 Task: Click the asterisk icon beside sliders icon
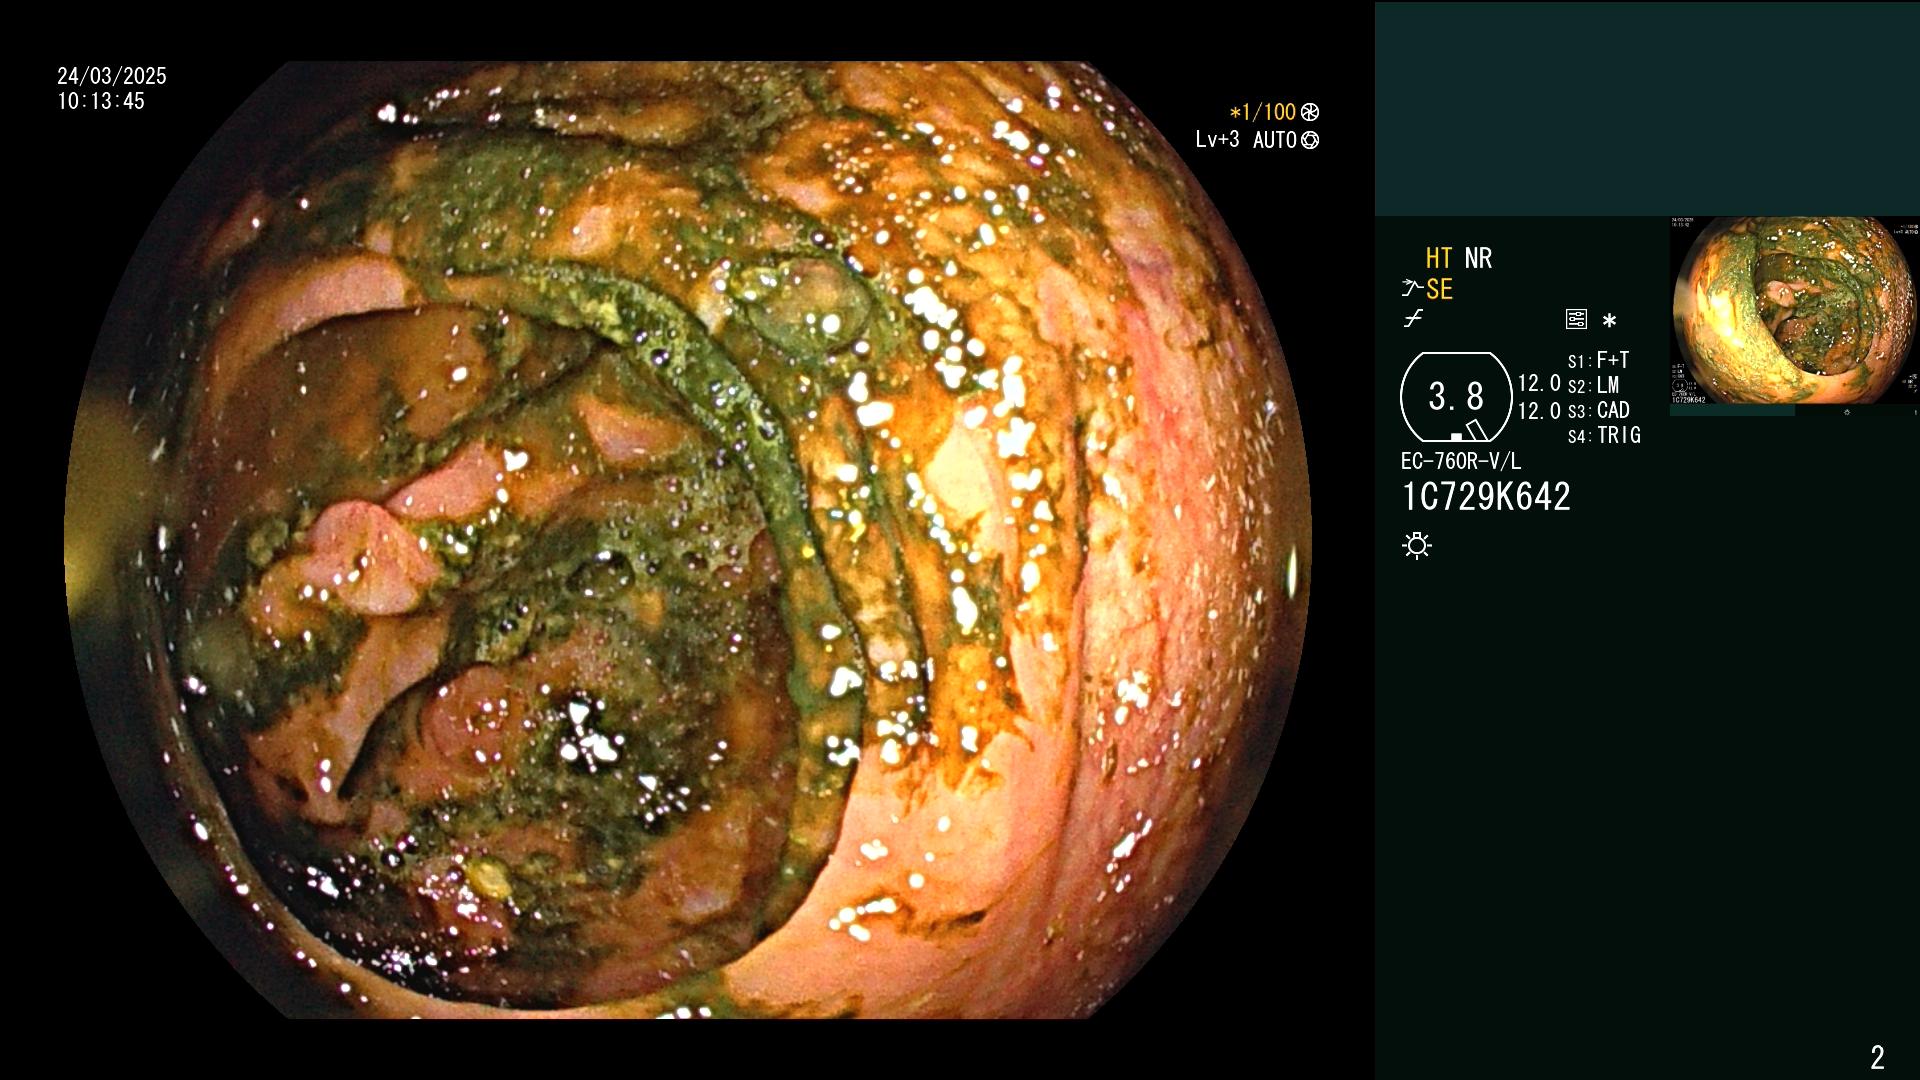[1609, 320]
